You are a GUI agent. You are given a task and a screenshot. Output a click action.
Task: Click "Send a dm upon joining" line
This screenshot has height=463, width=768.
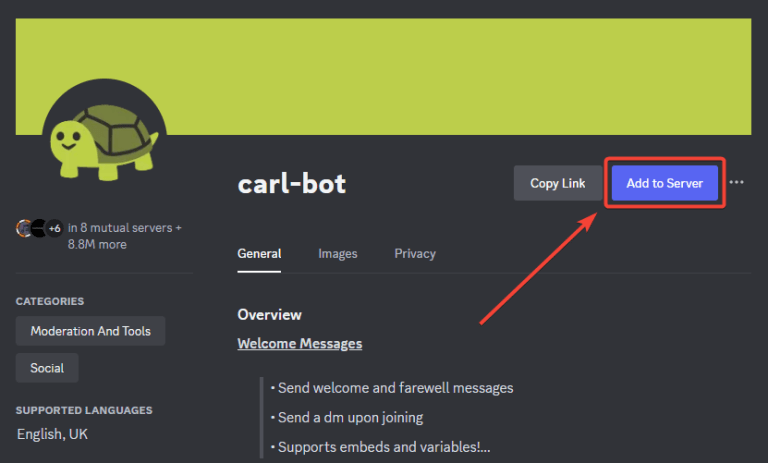coord(350,417)
